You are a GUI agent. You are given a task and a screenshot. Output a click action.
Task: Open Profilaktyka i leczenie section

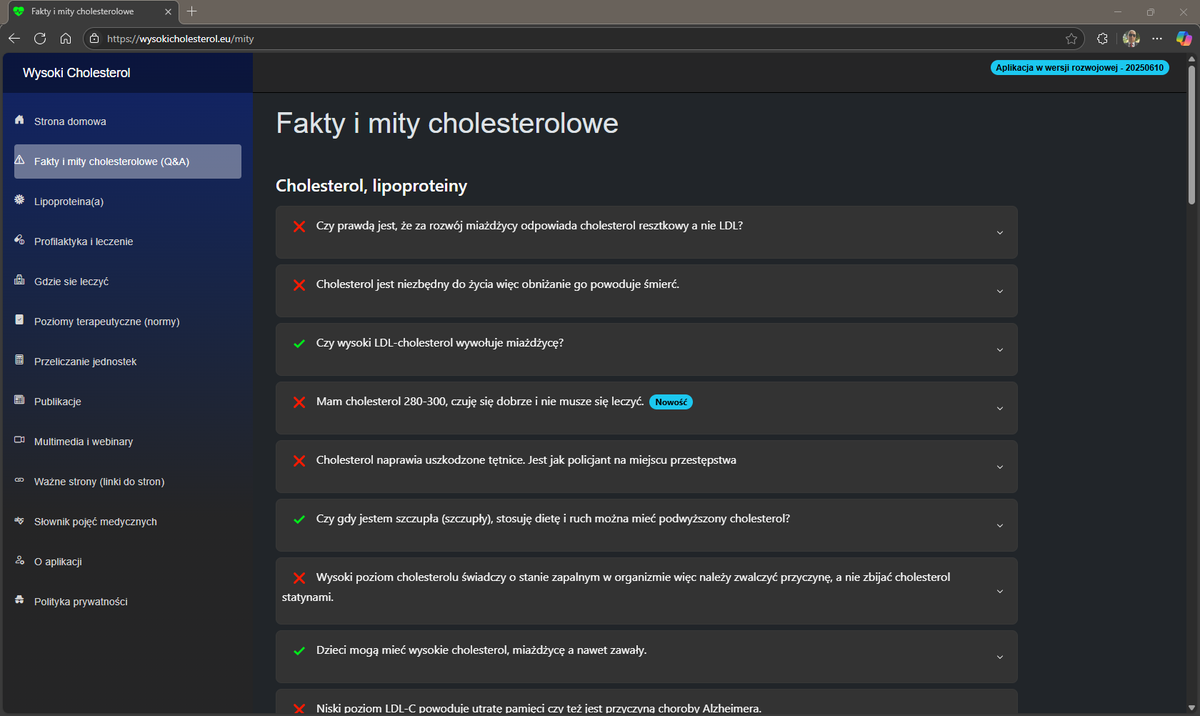[127, 241]
